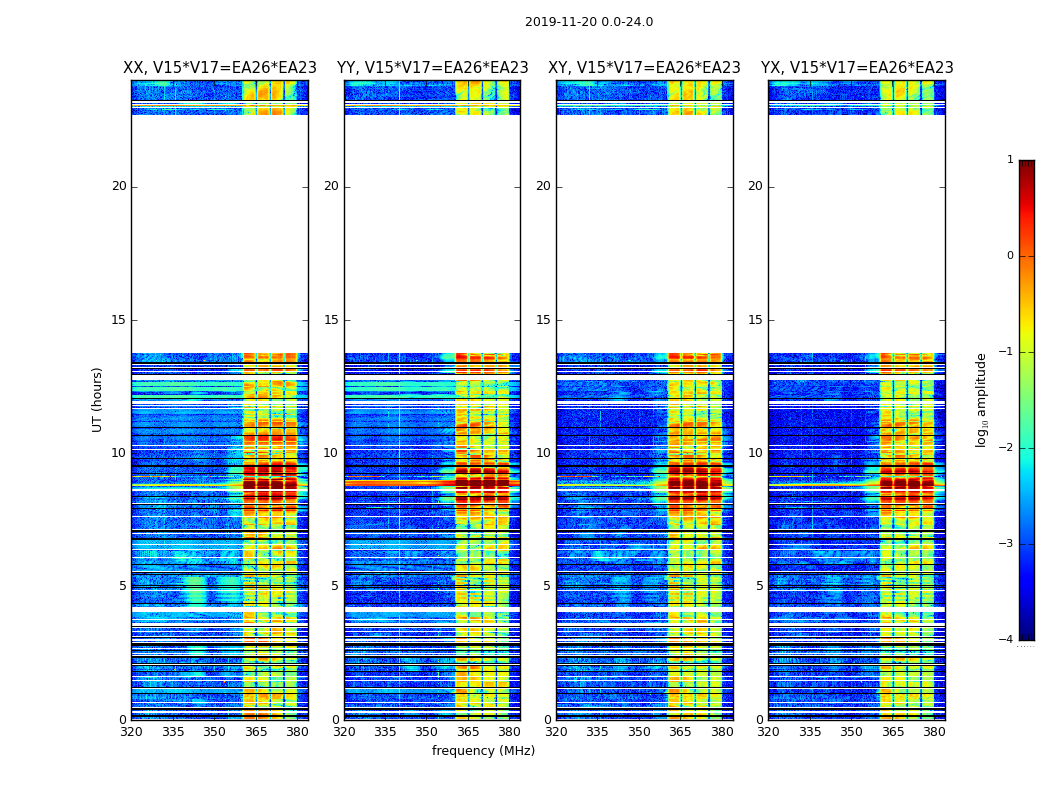Image resolution: width=1050 pixels, height=800 pixels.
Task: Click the 365 frequency tick in the XX panel
Action: click(x=256, y=732)
